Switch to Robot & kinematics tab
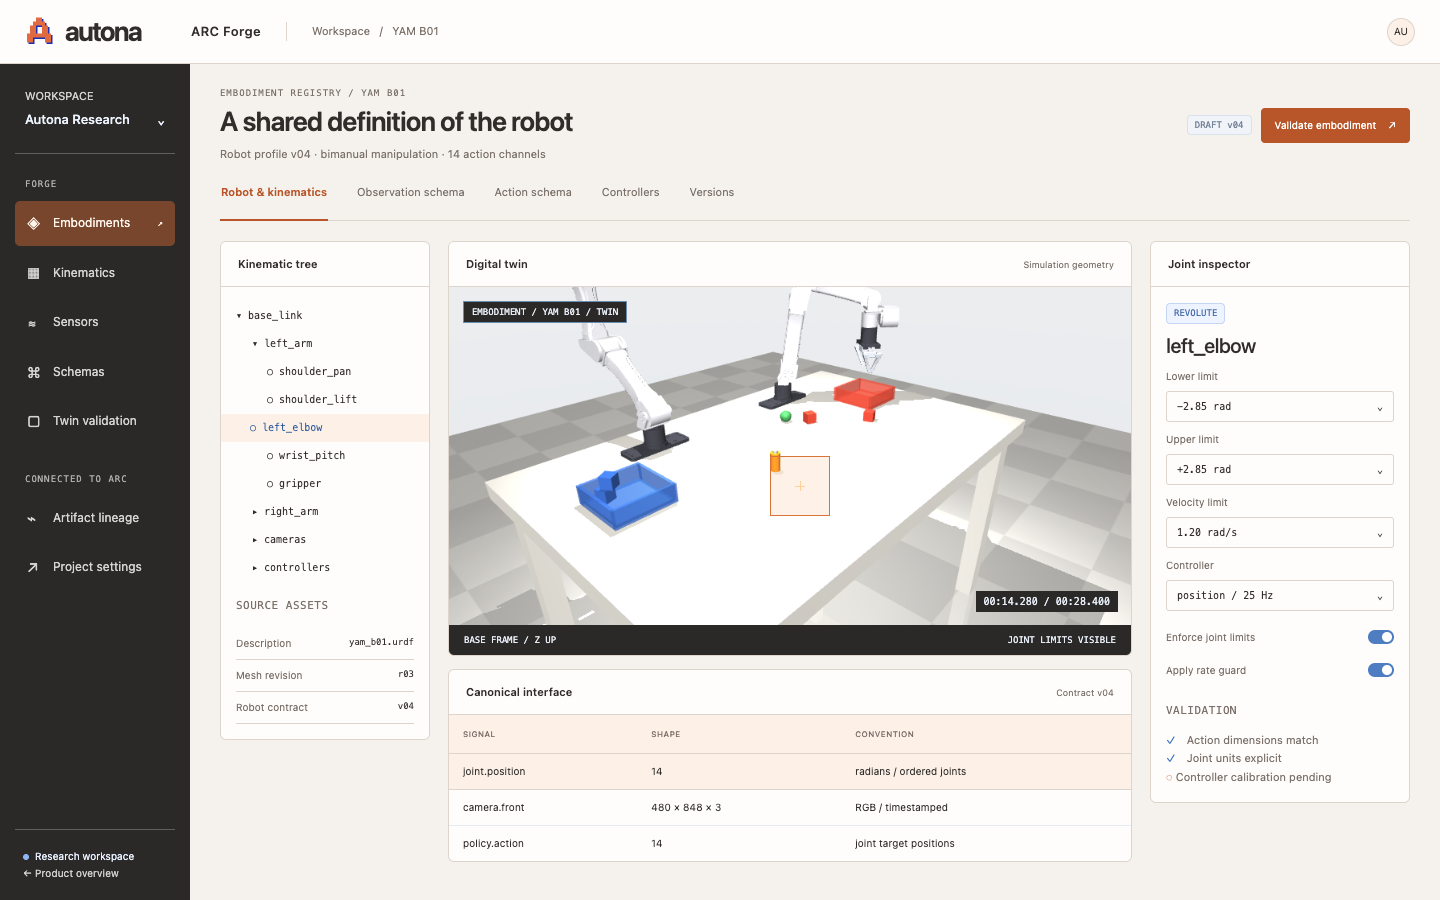 tap(274, 192)
